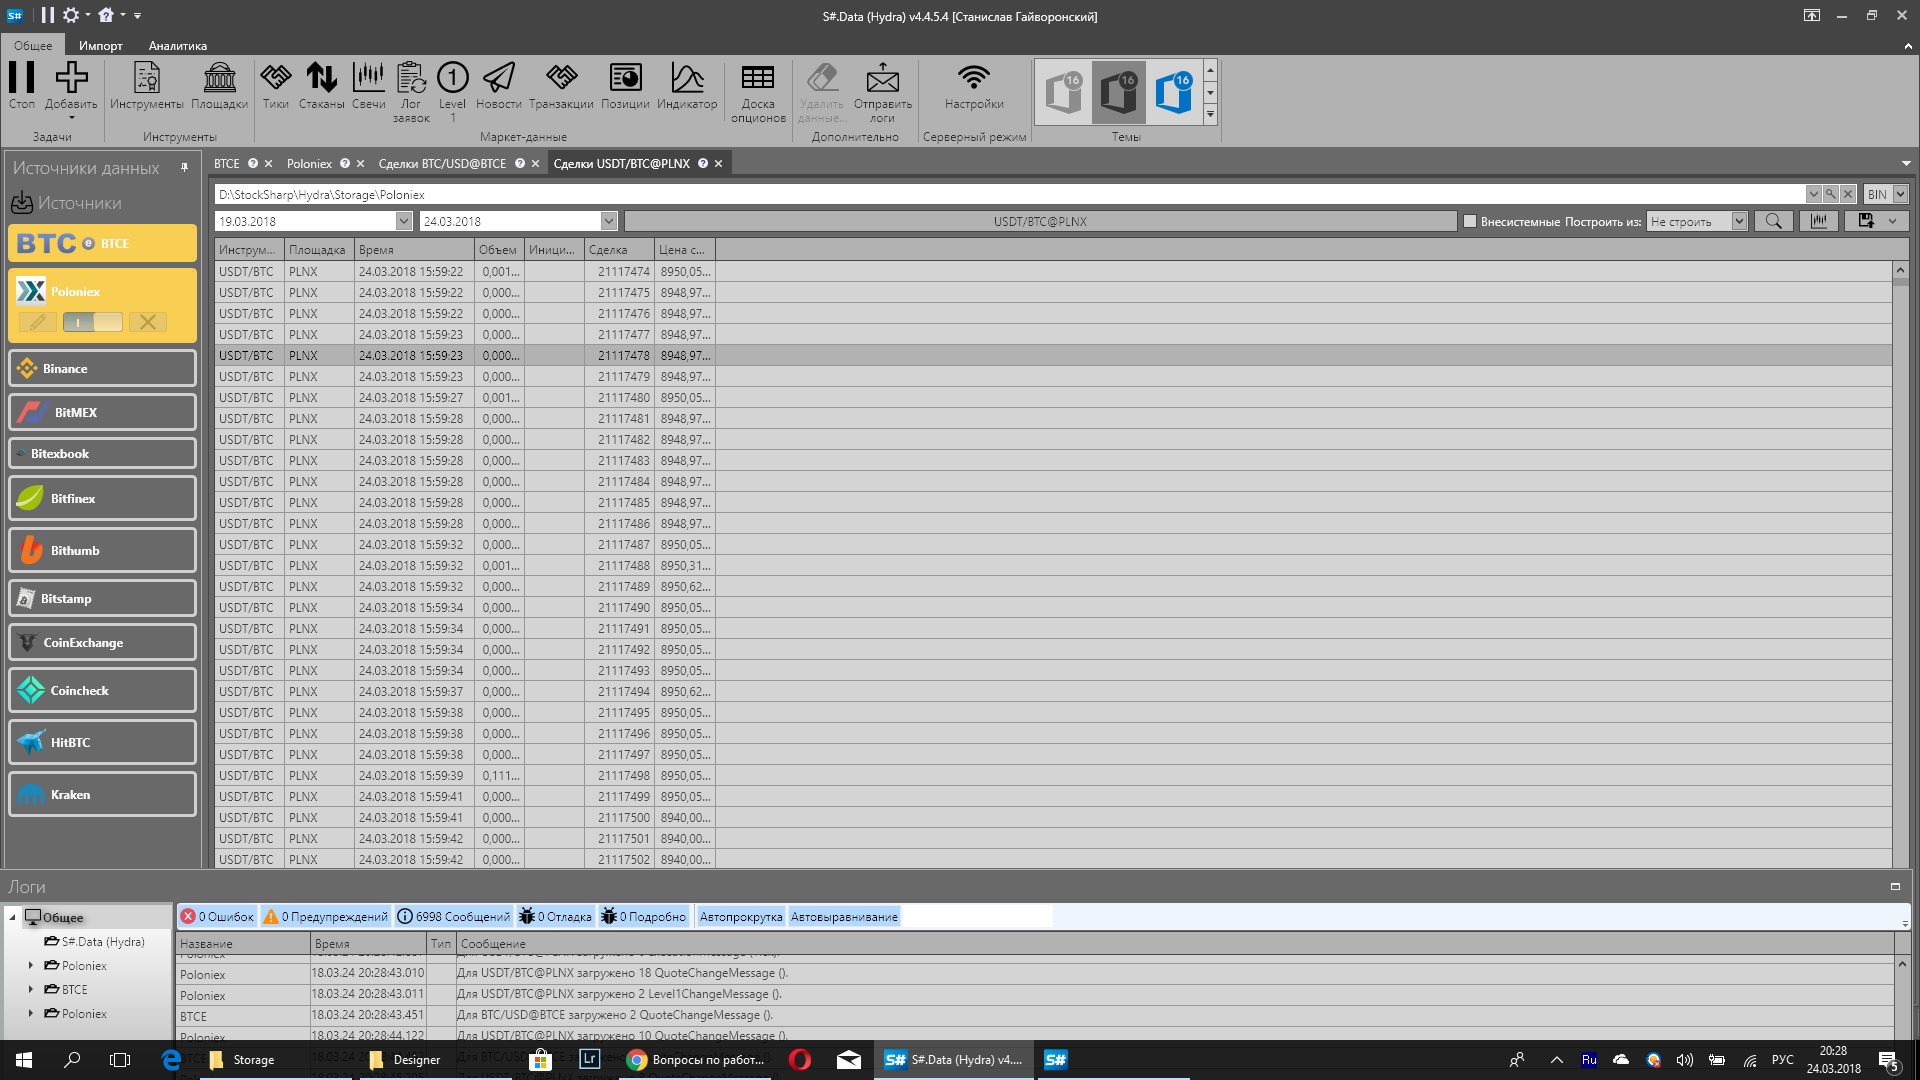The image size is (1920, 1080).
Task: Toggle Автовыравнивание in logs
Action: (844, 916)
